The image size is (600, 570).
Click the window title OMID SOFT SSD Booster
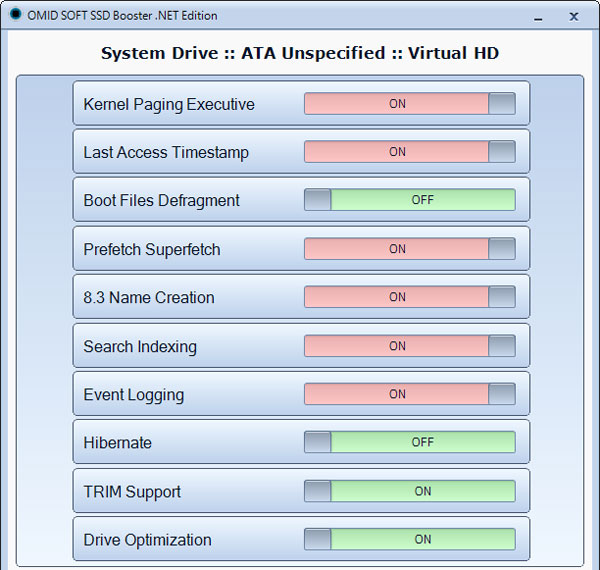[122, 16]
